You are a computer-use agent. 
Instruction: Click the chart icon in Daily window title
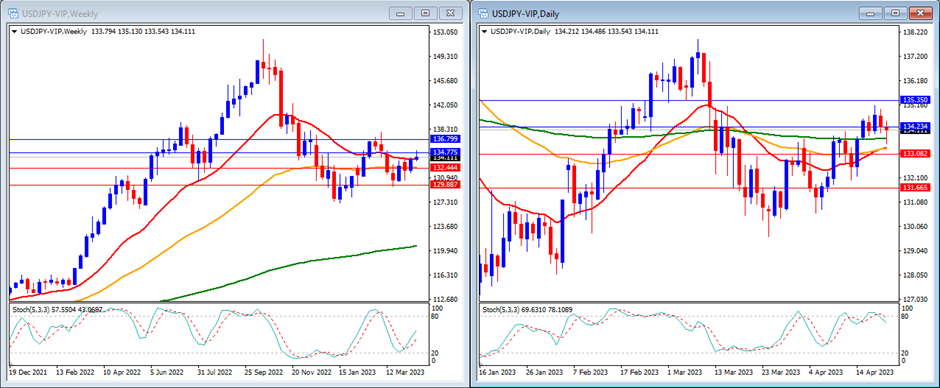click(484, 13)
